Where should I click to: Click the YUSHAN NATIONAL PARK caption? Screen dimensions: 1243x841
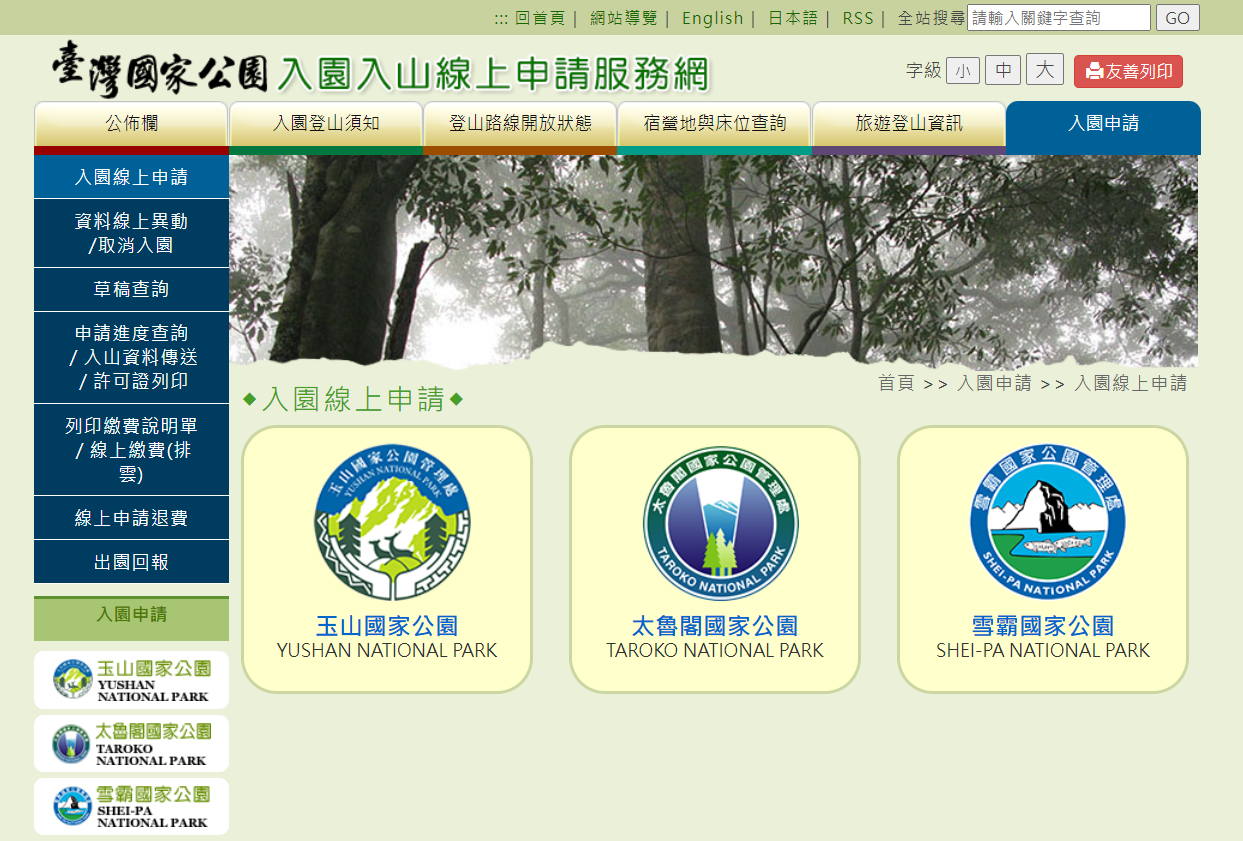(x=387, y=650)
